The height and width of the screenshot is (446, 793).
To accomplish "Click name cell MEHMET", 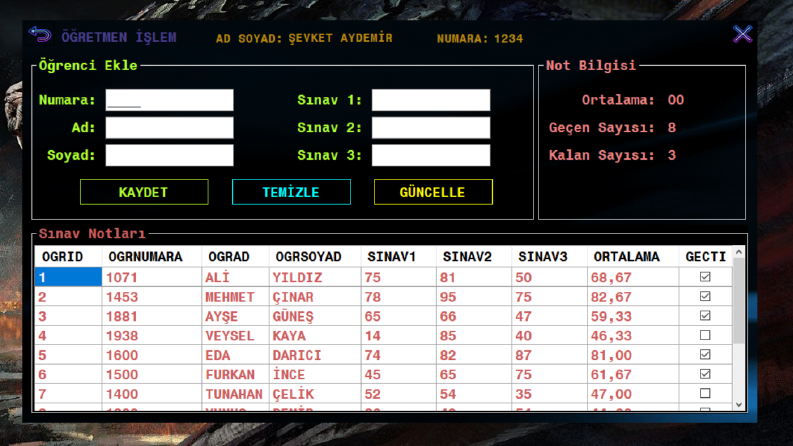I will (235, 297).
